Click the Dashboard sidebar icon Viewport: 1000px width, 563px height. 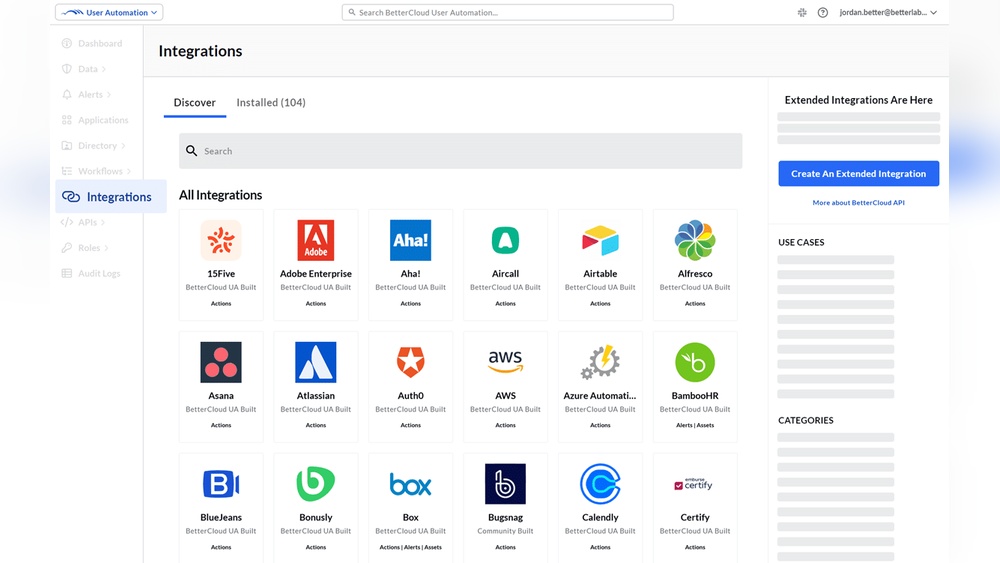66,43
